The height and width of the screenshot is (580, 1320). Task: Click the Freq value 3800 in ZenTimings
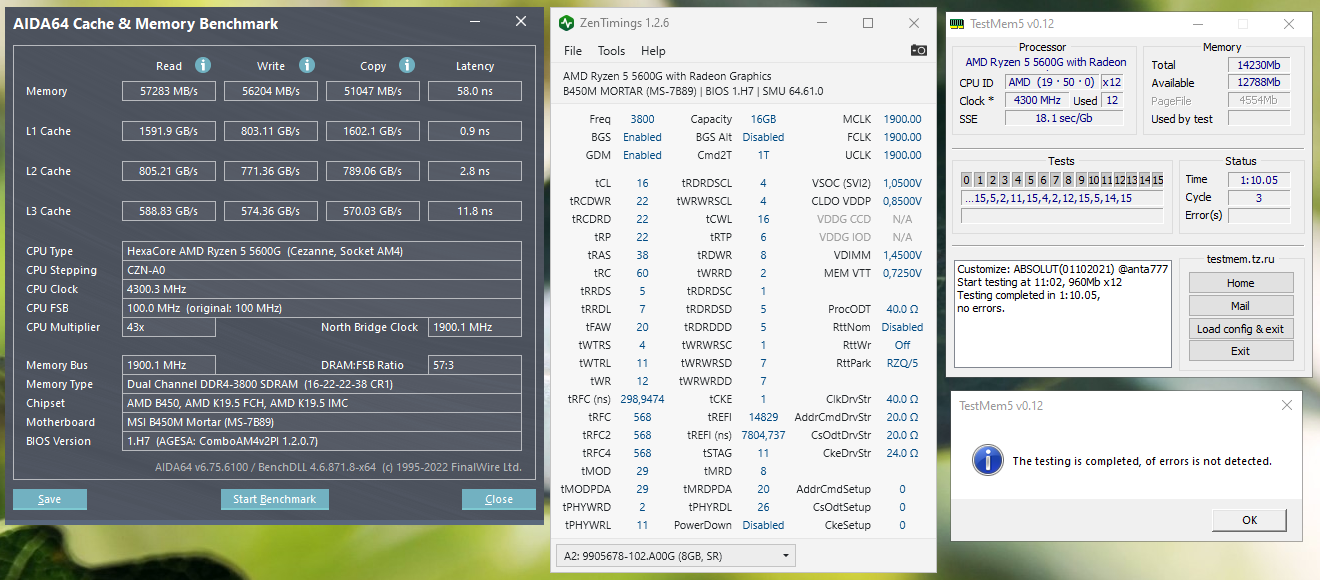(x=642, y=119)
